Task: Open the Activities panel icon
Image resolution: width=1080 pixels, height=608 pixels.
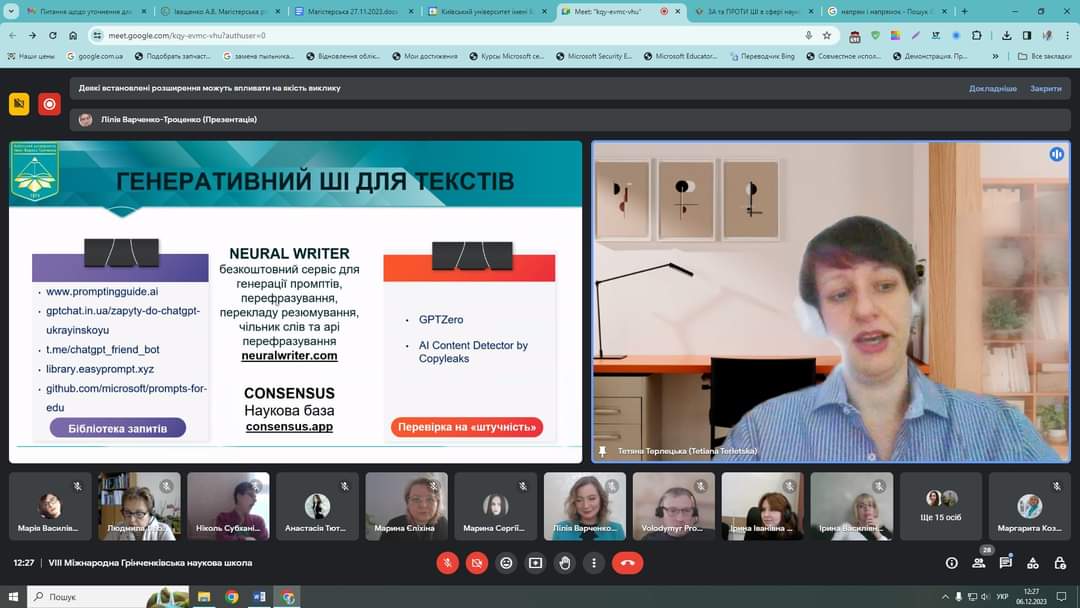Action: (1033, 563)
